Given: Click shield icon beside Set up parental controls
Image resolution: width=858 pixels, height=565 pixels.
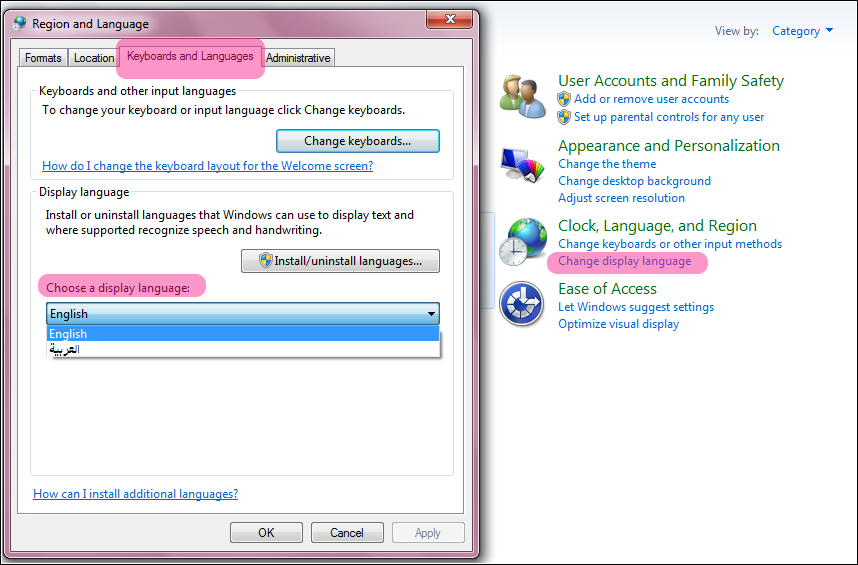Looking at the screenshot, I should [x=564, y=117].
